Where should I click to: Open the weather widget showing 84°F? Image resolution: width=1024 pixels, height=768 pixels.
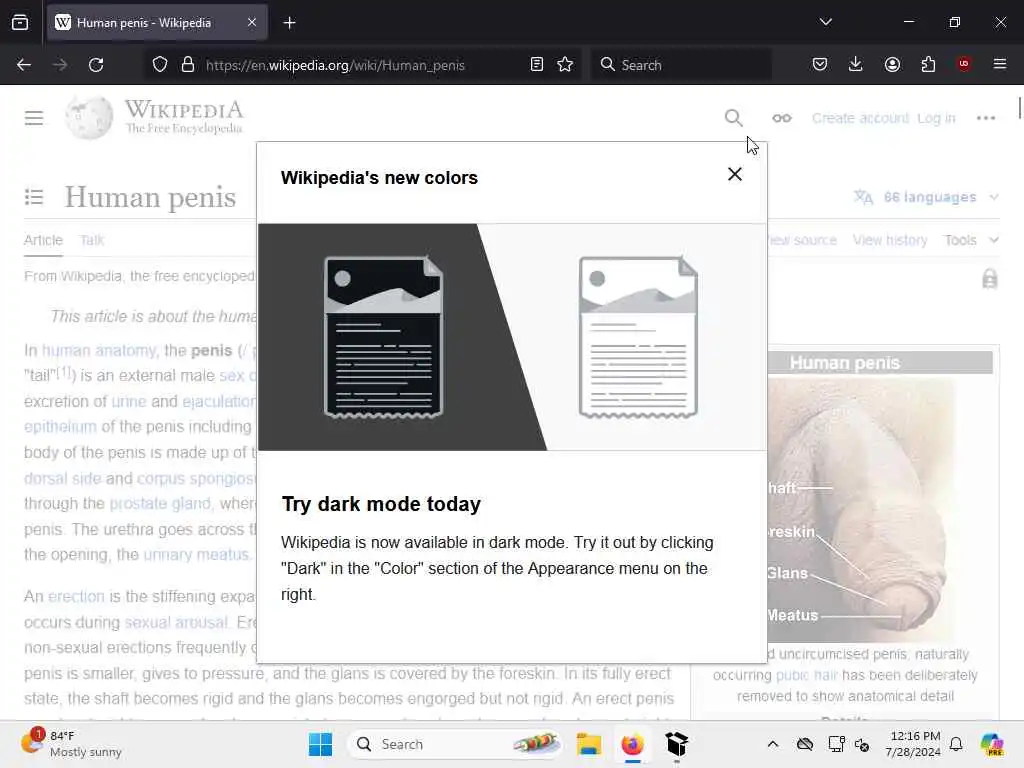click(x=72, y=744)
